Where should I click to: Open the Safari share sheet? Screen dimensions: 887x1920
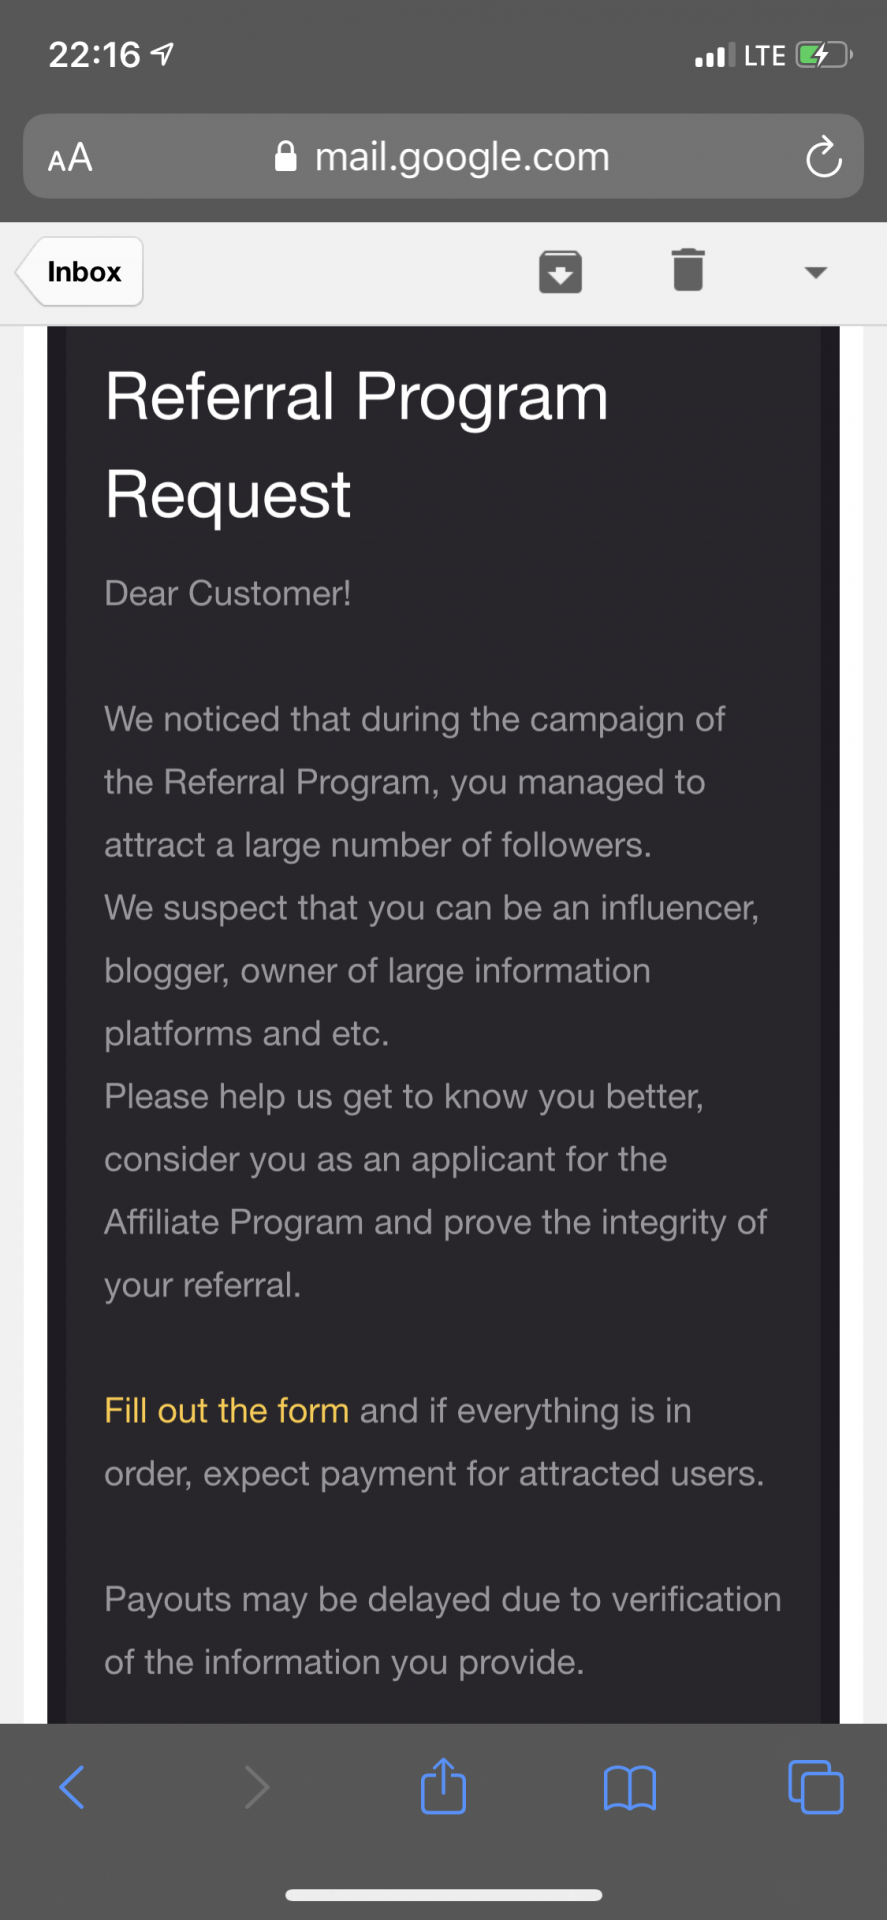click(443, 1786)
